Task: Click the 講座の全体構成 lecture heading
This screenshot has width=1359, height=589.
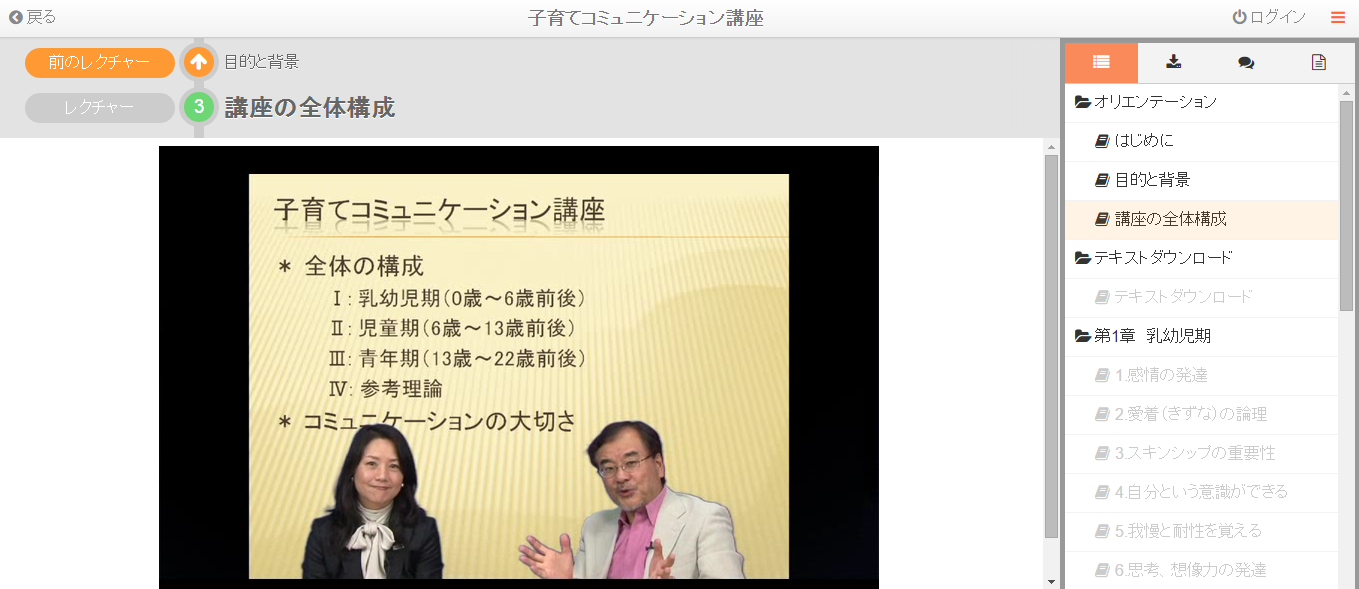Action: tap(310, 108)
